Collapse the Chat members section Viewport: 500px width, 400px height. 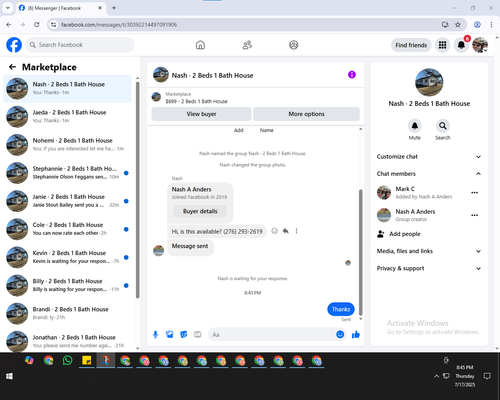coord(429,174)
